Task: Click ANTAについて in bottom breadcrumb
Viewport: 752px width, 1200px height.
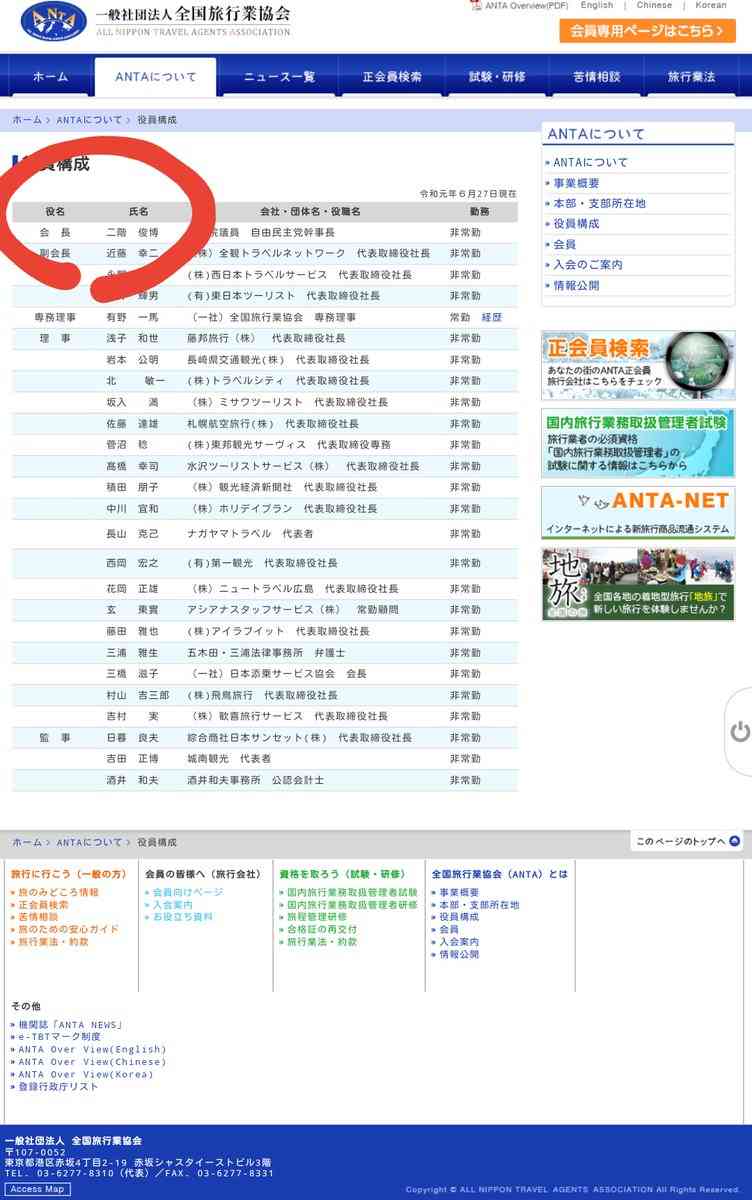Action: [x=89, y=843]
